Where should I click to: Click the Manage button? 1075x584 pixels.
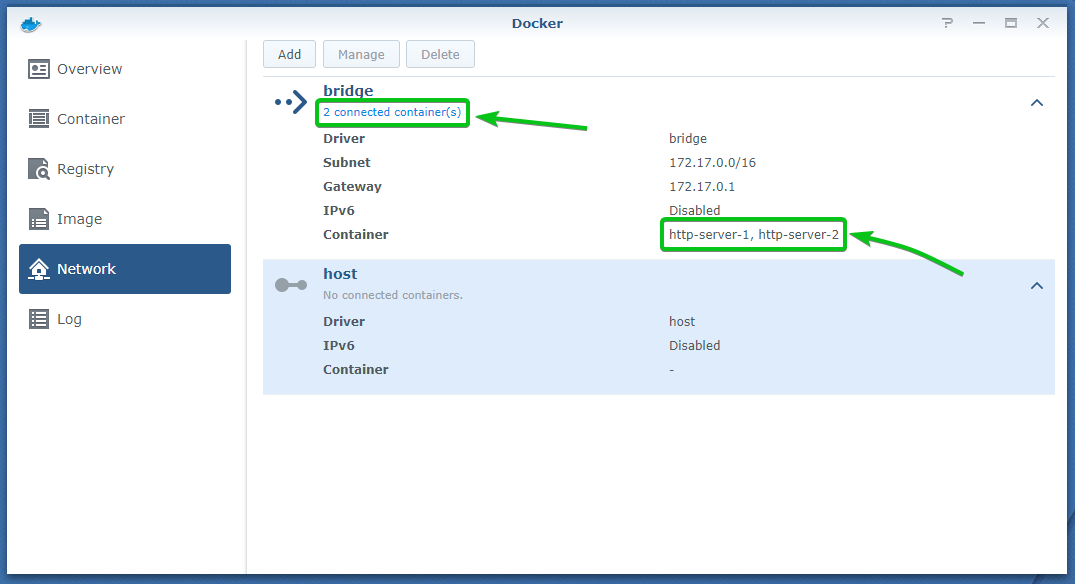[x=361, y=54]
